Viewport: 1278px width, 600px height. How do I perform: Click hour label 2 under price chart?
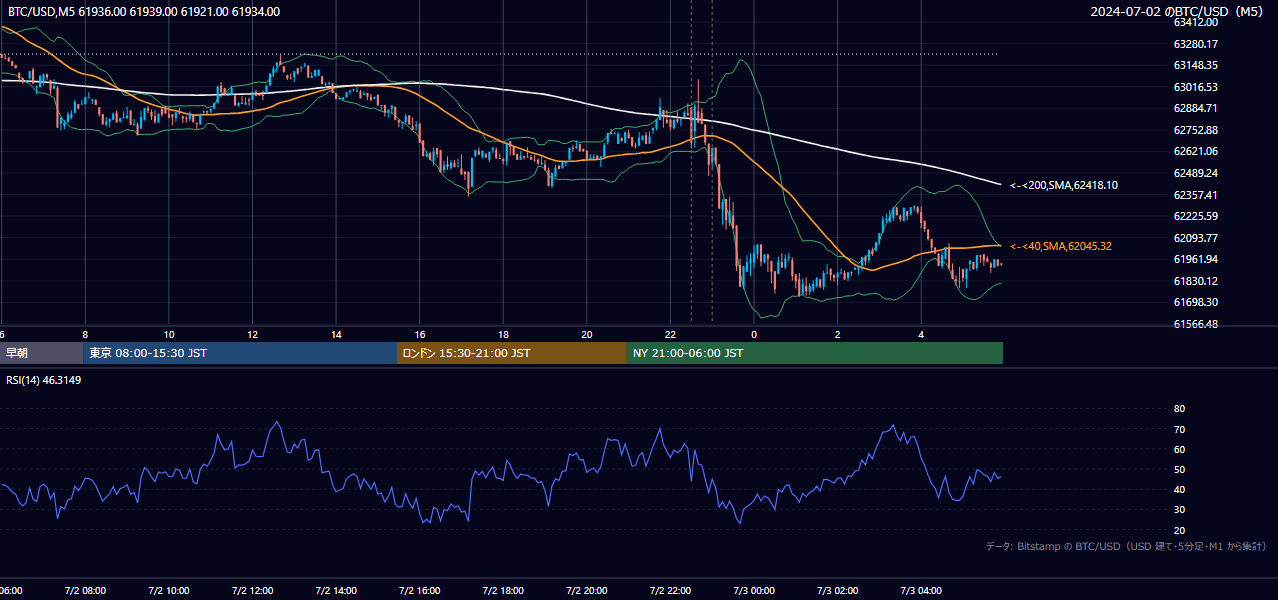pyautogui.click(x=838, y=334)
